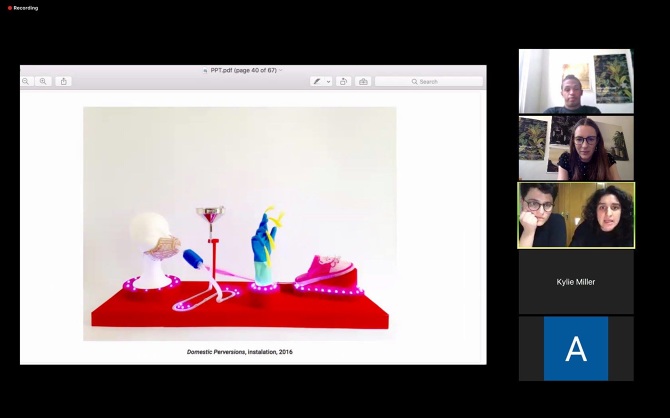Screen dimensions: 670x418
Task: Open the share icon in Preview toolbar
Action: pyautogui.click(x=64, y=81)
